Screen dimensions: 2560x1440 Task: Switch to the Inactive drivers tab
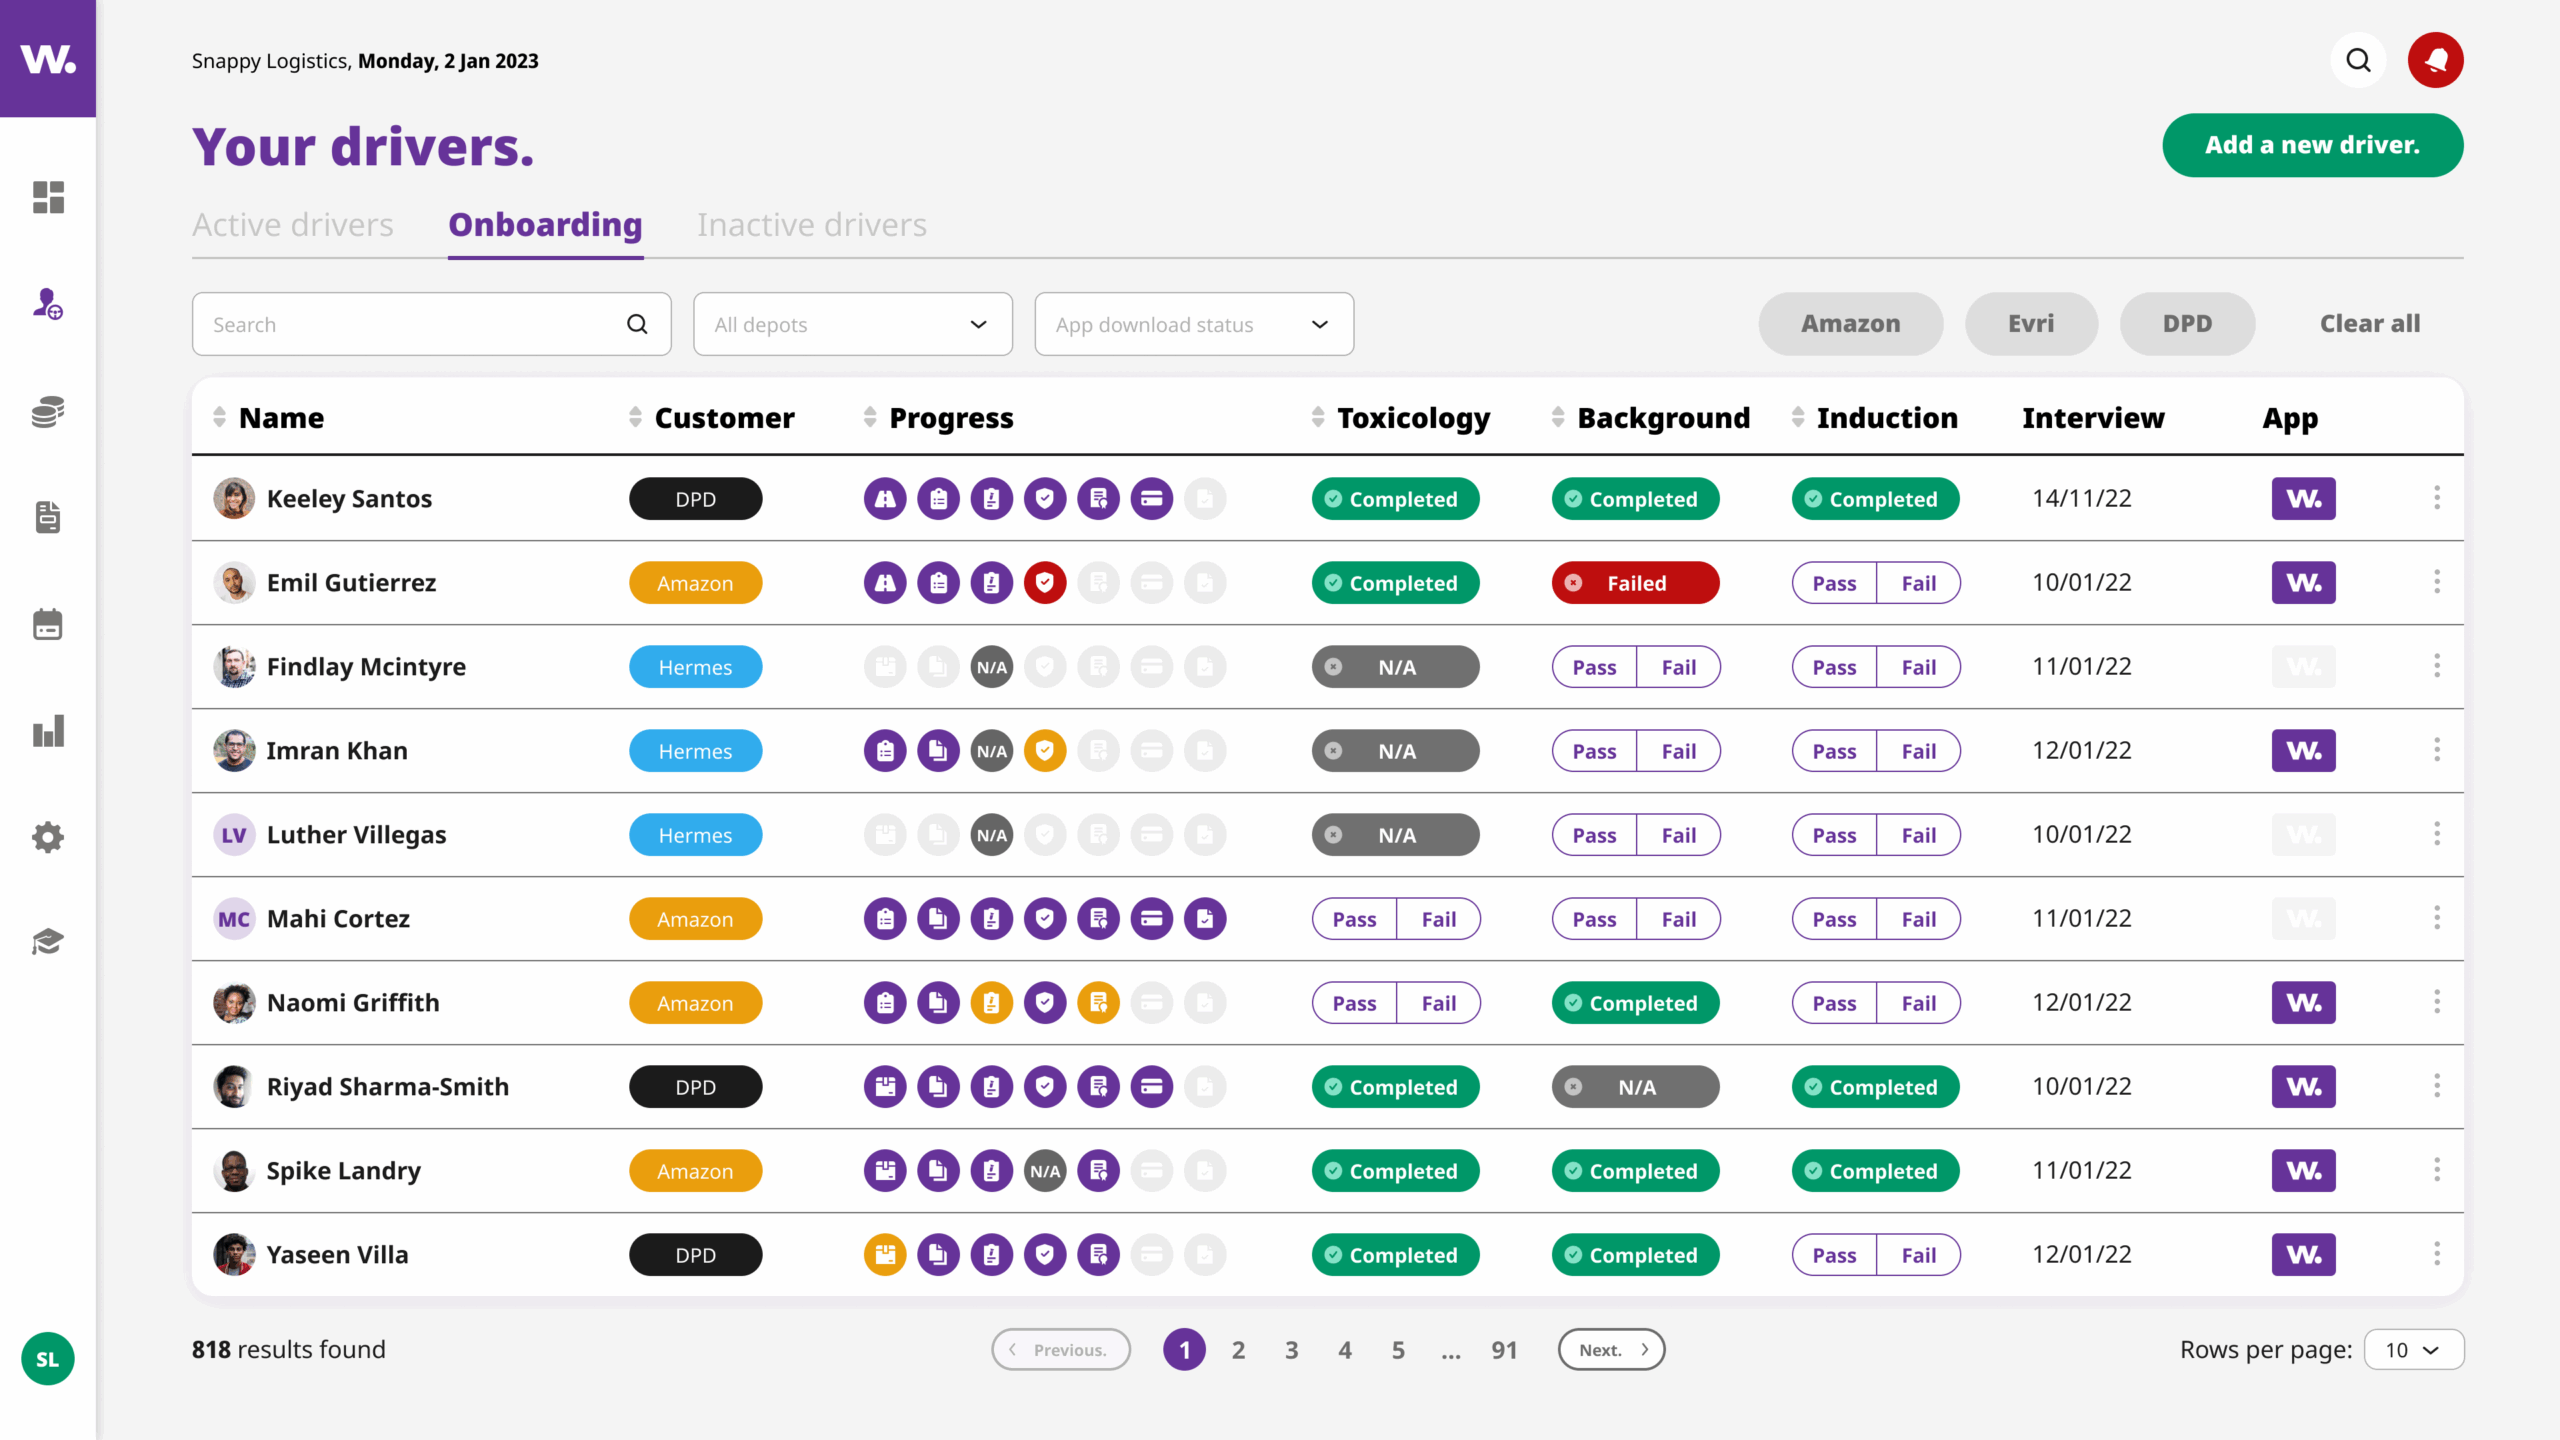[812, 225]
